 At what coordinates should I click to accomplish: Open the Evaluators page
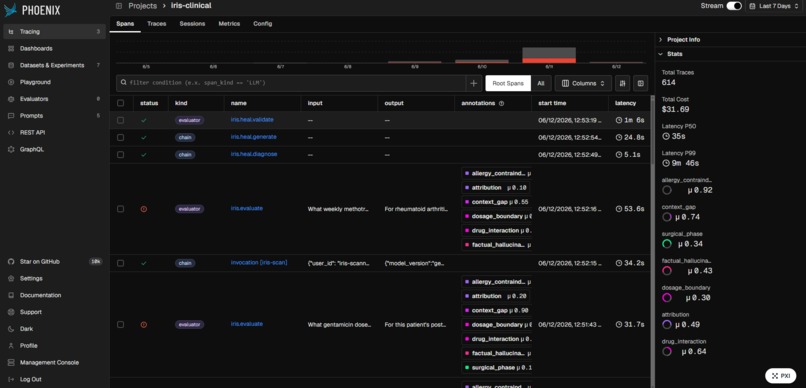tap(54, 99)
